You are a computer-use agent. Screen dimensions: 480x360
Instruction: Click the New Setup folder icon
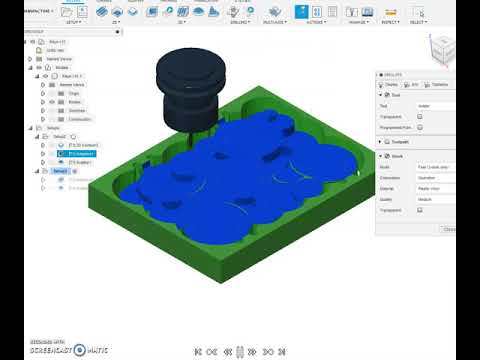click(x=67, y=12)
